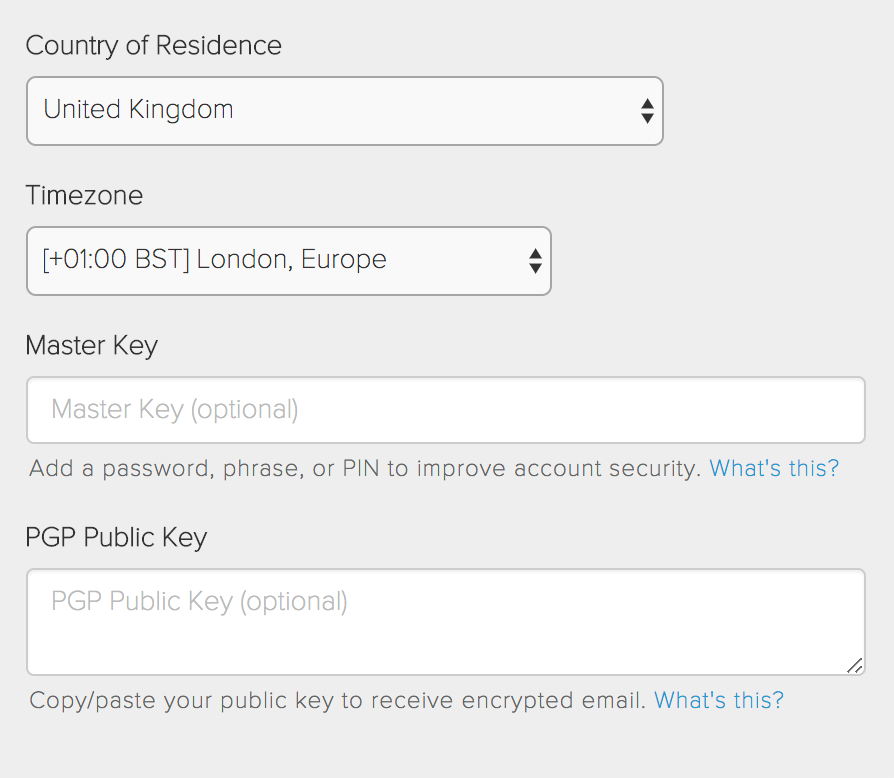Click the "Master Key" field label
The image size is (894, 778).
point(92,345)
